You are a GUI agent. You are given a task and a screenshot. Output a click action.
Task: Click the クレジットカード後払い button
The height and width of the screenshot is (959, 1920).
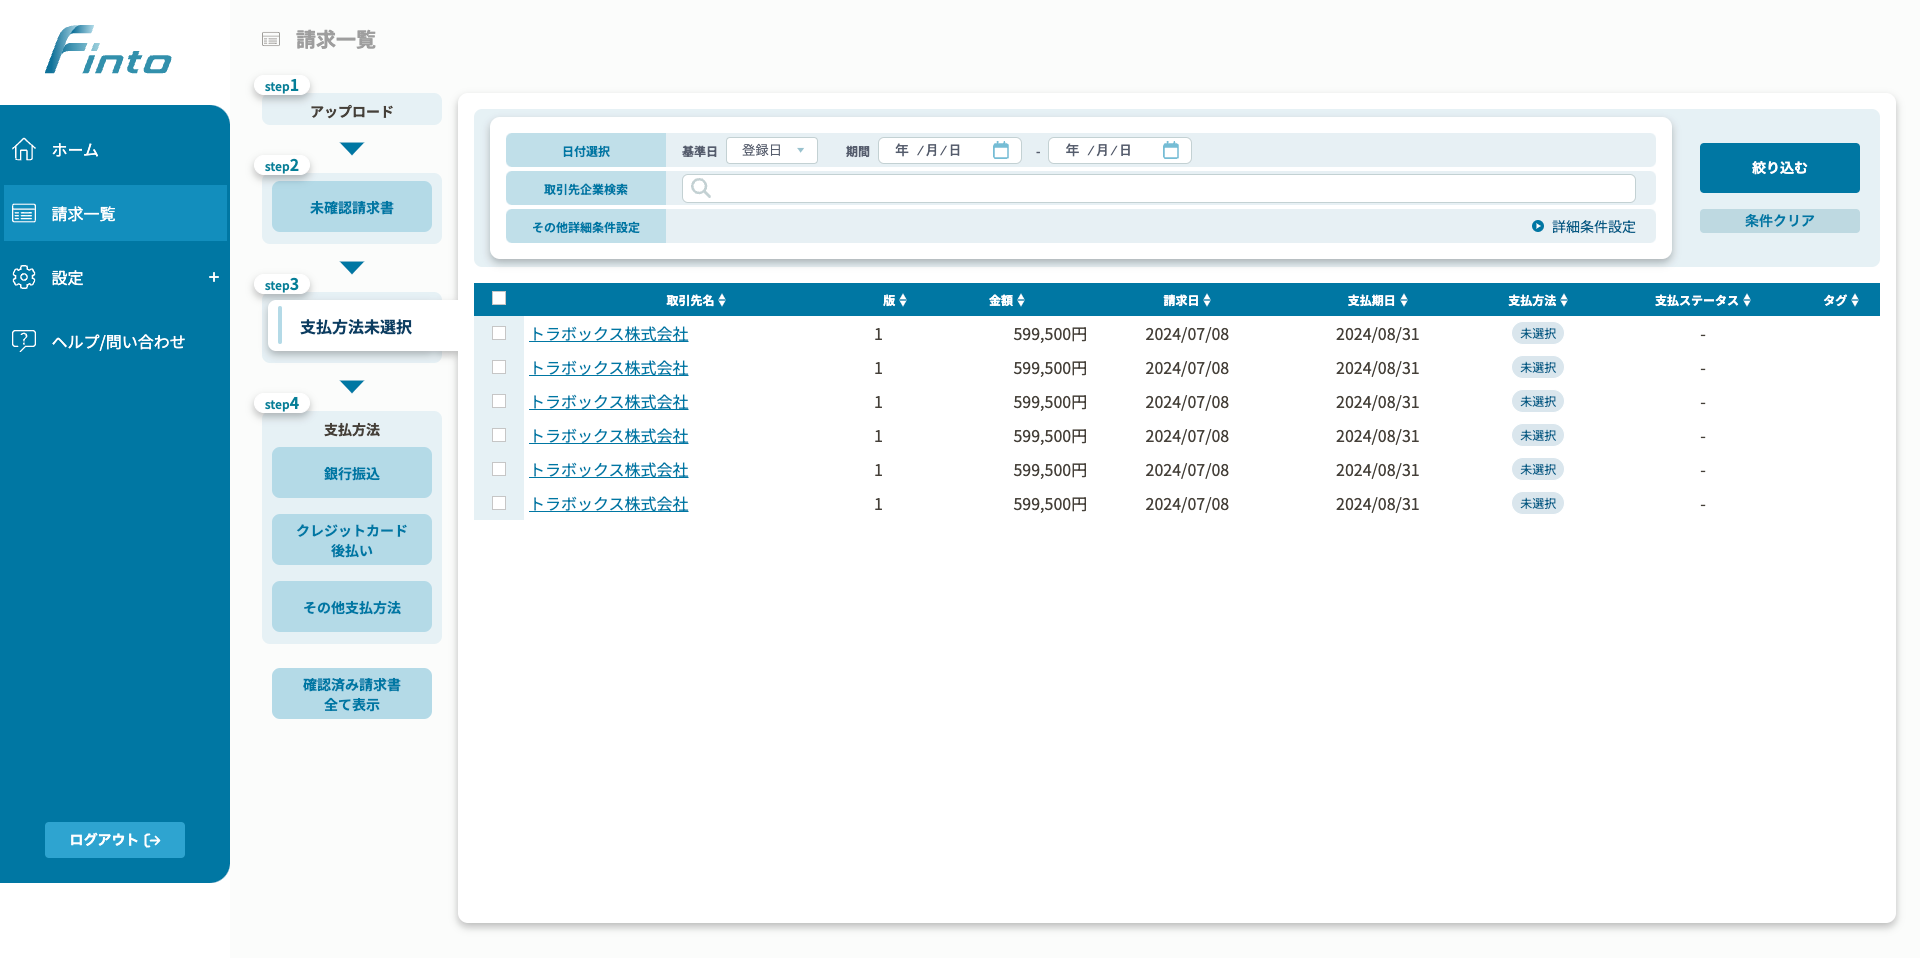click(352, 540)
